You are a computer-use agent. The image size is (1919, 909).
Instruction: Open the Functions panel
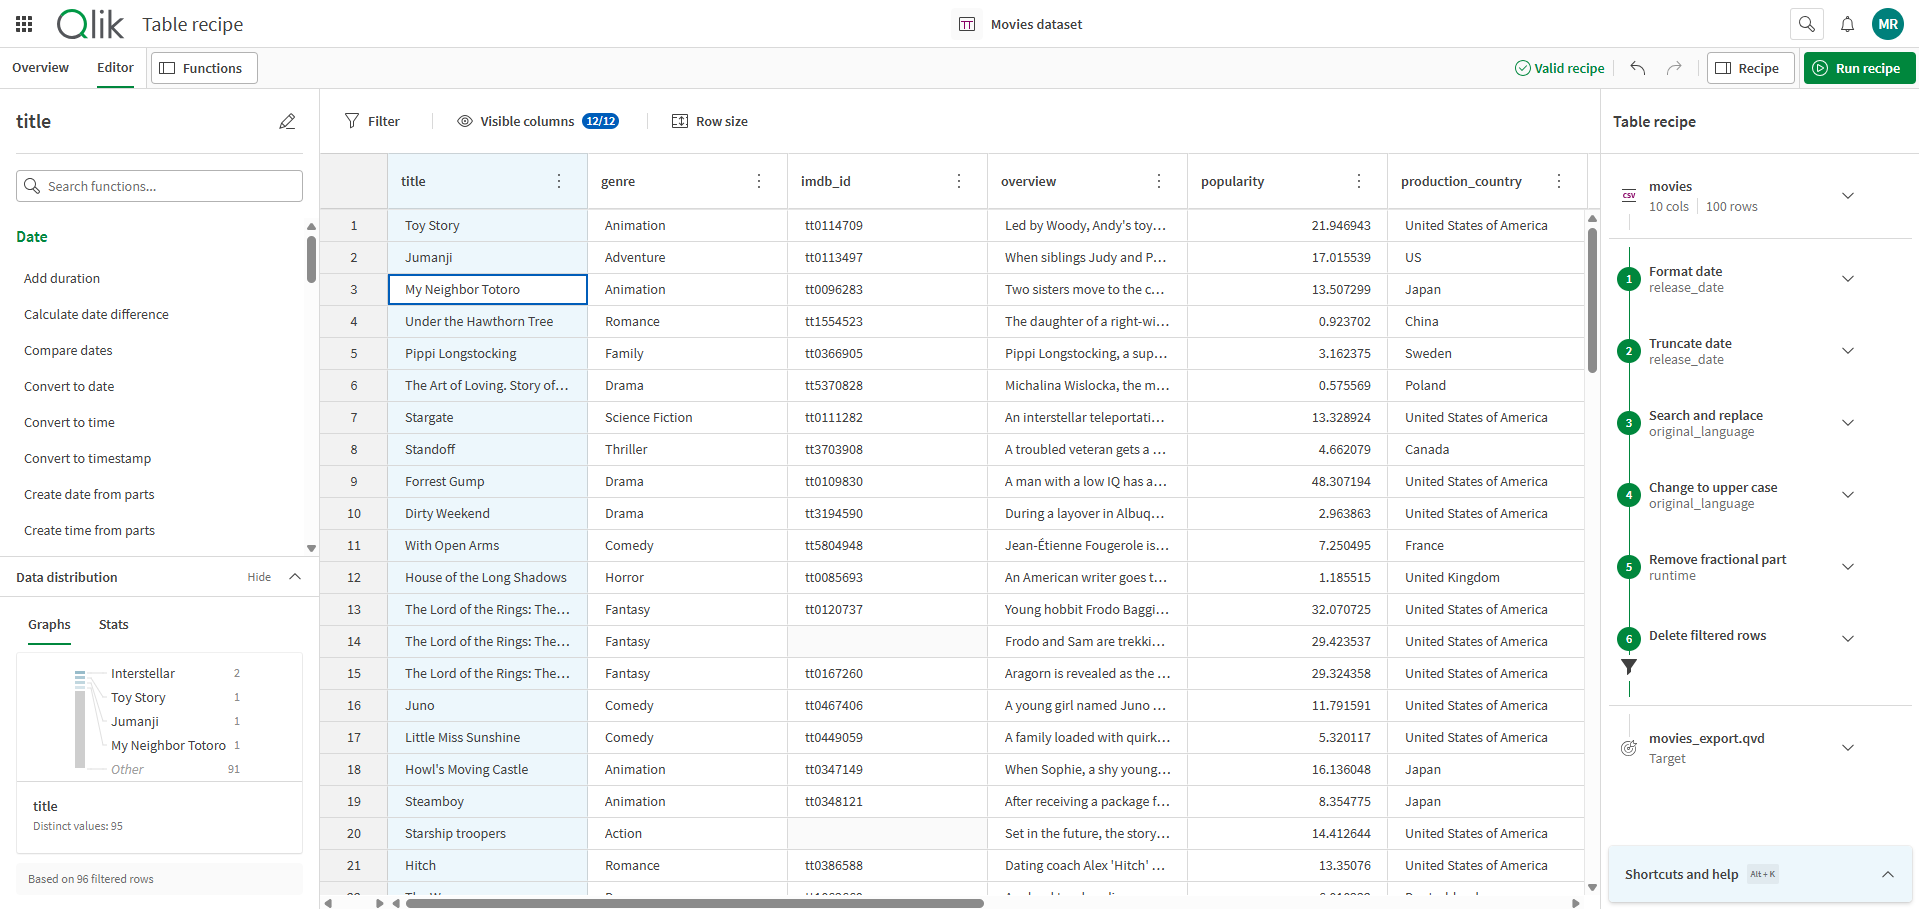[203, 67]
